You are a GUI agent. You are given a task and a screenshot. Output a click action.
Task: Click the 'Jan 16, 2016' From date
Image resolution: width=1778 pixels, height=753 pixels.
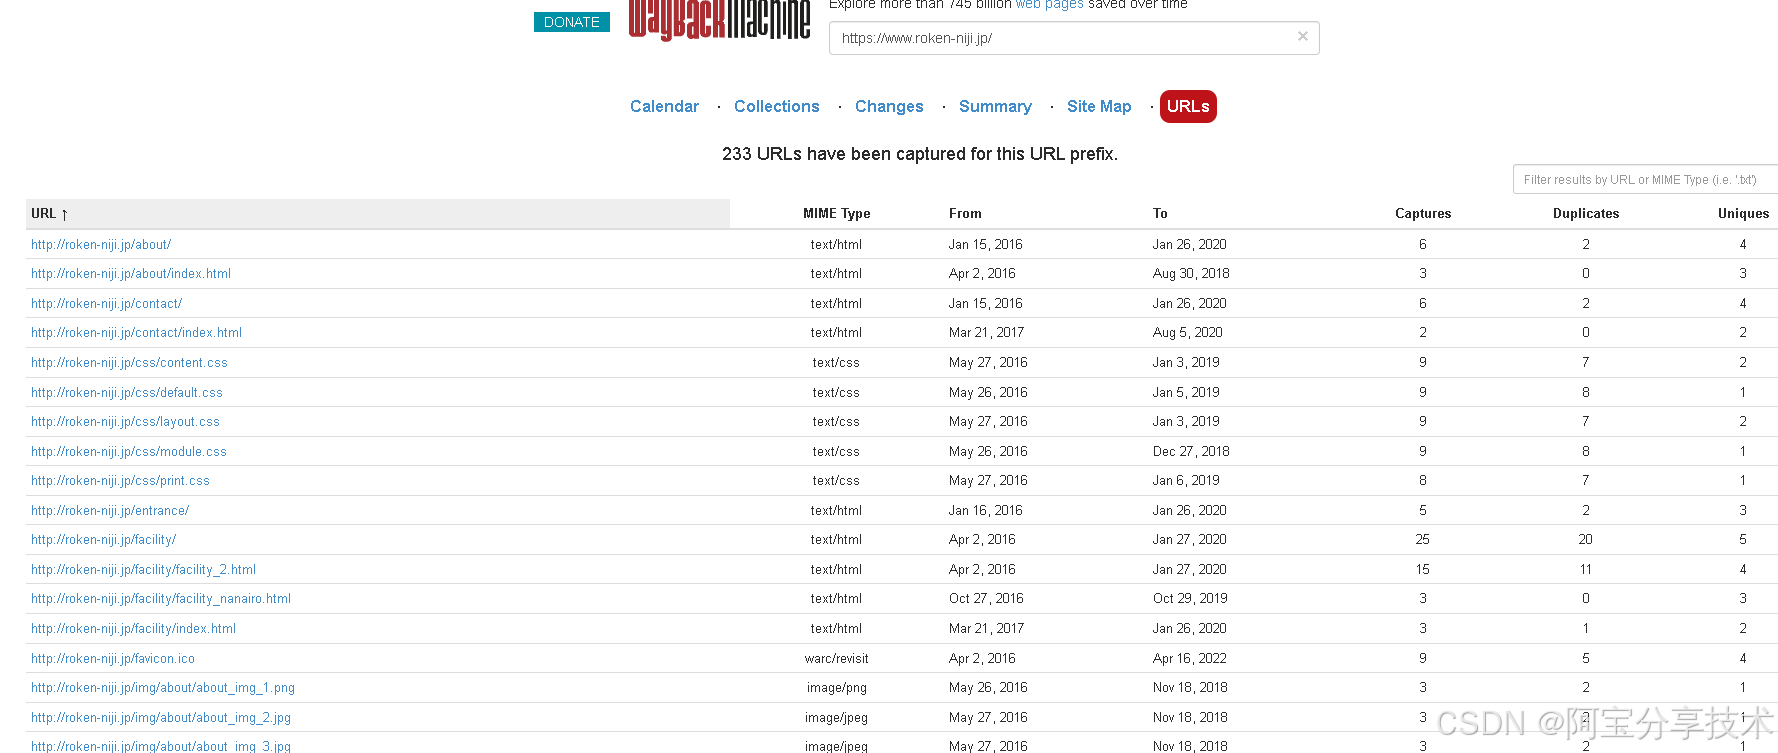click(985, 510)
